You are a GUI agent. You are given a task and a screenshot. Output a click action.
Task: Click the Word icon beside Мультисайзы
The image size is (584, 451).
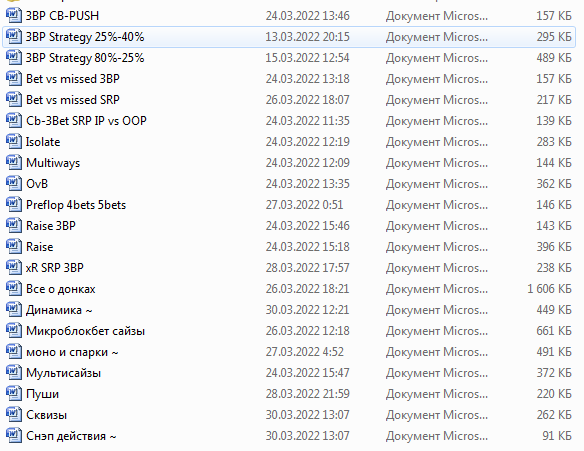13,372
